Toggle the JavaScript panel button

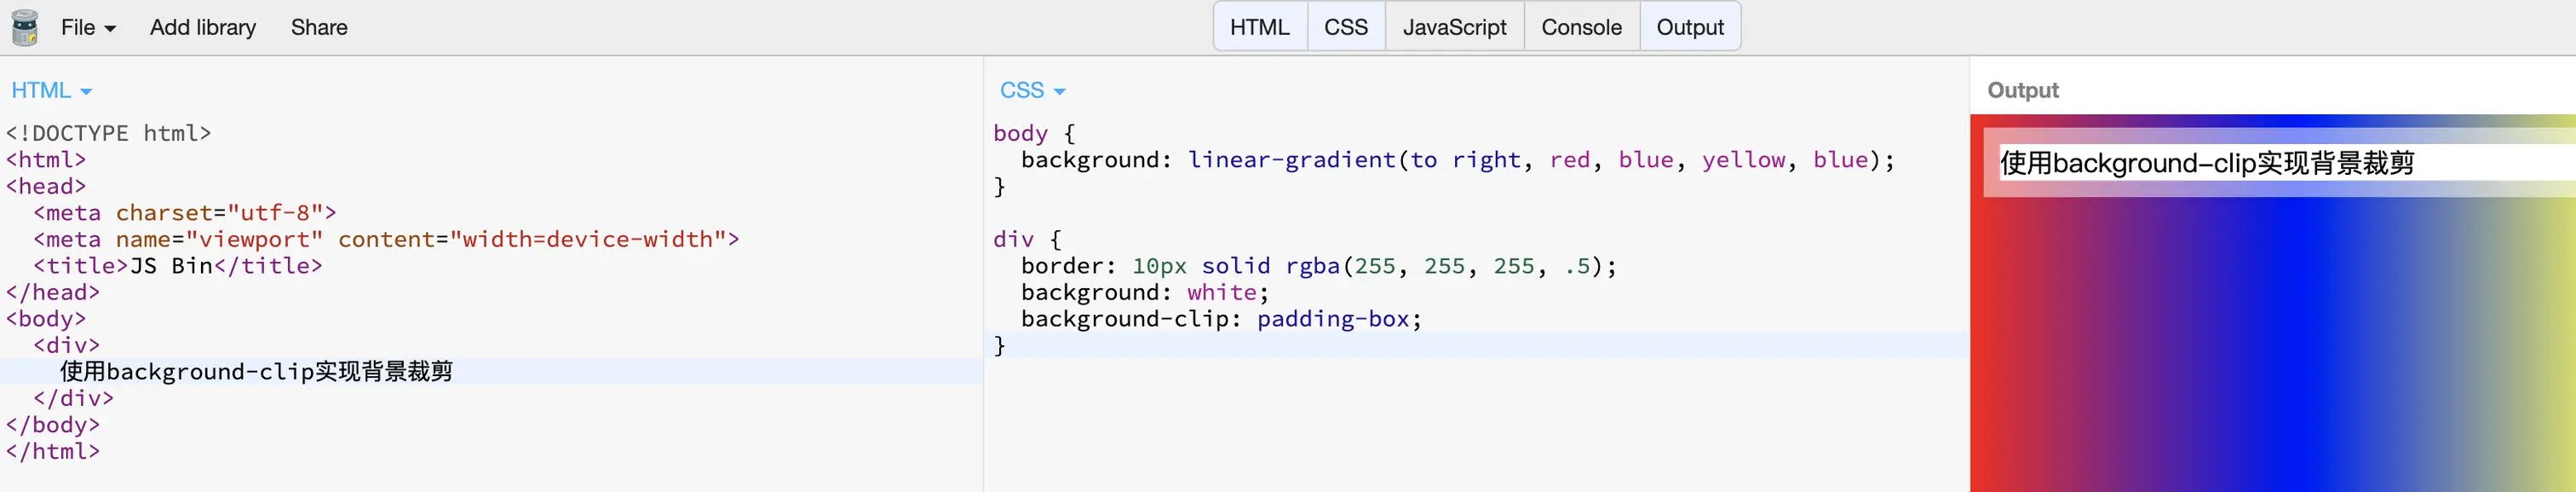point(1454,27)
